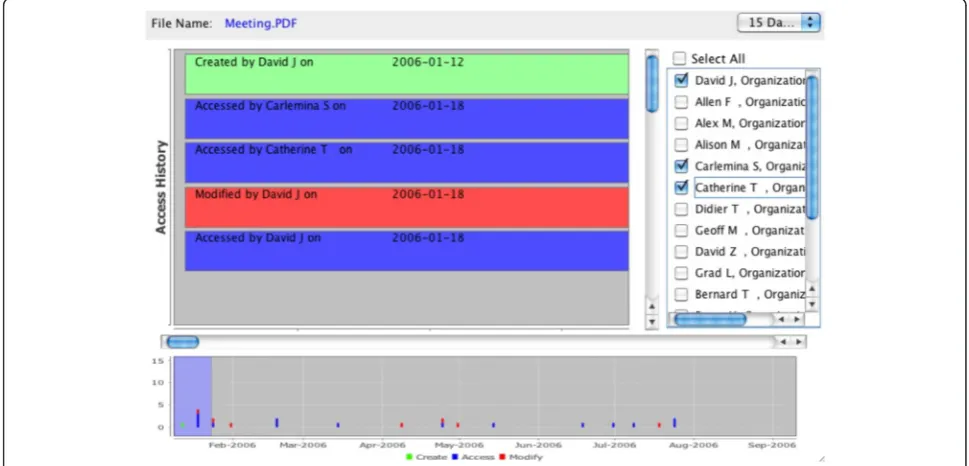Click the user list vertical scrollbar thumb
The width and height of the screenshot is (969, 466).
tap(812, 147)
